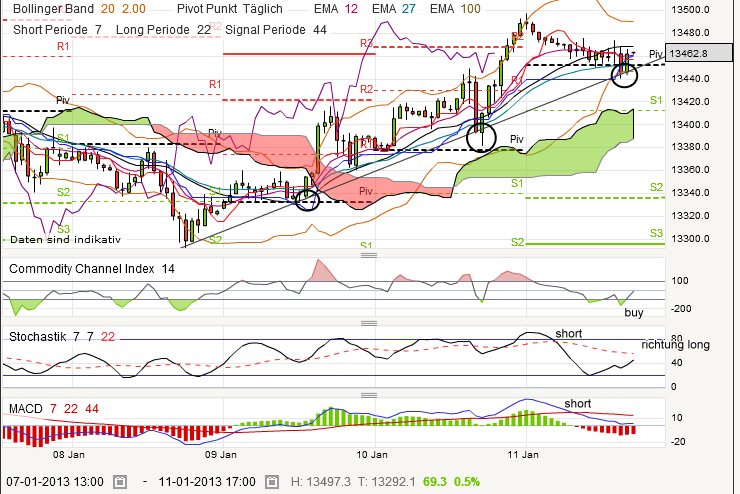This screenshot has height=494, width=740.
Task: Click the 08 Jan date axis label
Action: click(68, 455)
